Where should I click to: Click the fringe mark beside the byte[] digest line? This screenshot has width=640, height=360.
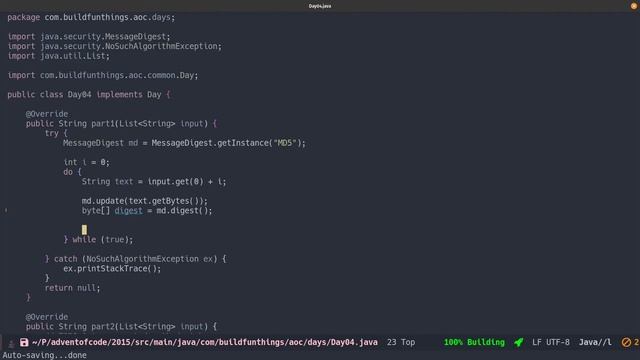click(6, 211)
